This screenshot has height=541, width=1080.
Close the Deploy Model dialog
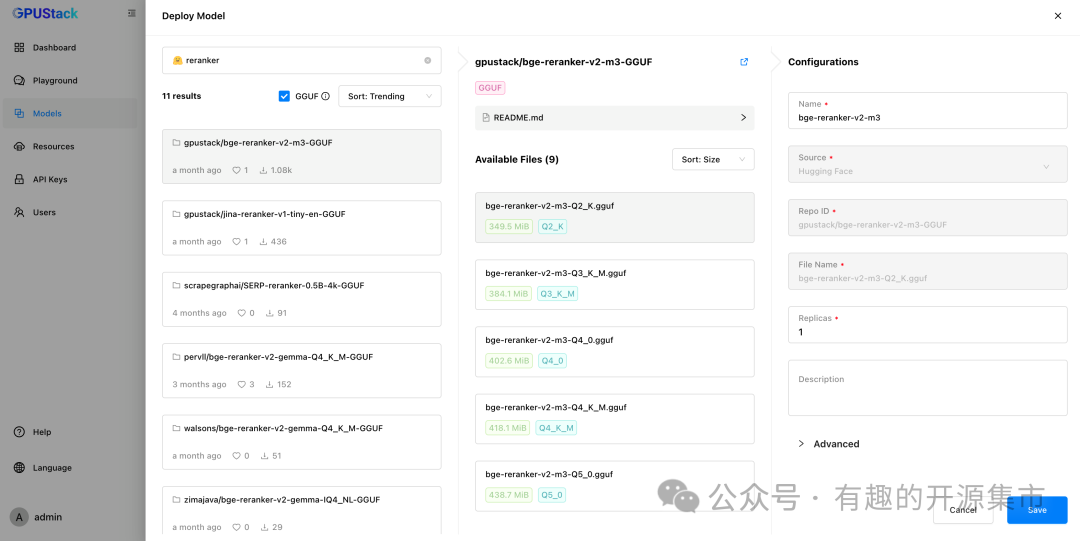coord(1058,16)
